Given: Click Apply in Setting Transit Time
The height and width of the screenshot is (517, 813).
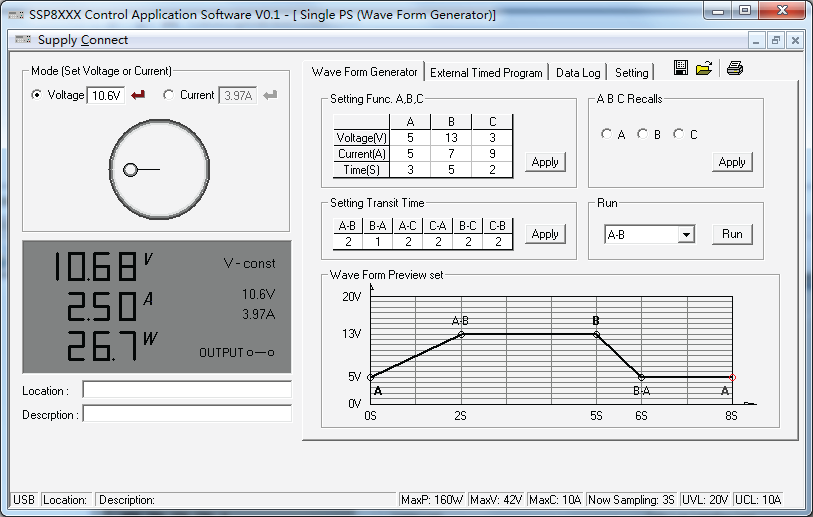Looking at the screenshot, I should (545, 234).
